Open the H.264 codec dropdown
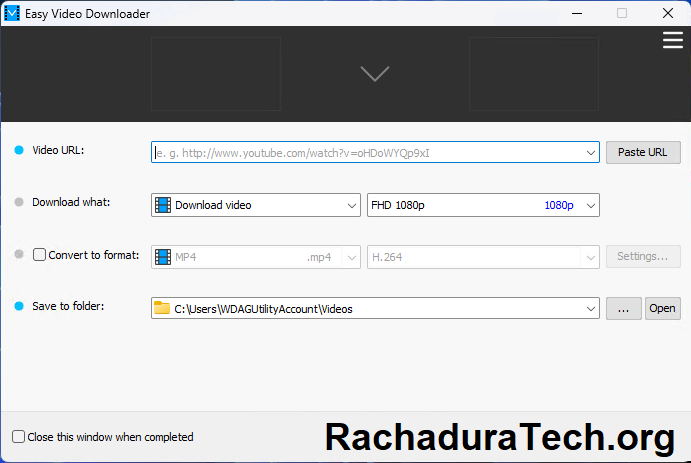This screenshot has height=463, width=691. 591,257
